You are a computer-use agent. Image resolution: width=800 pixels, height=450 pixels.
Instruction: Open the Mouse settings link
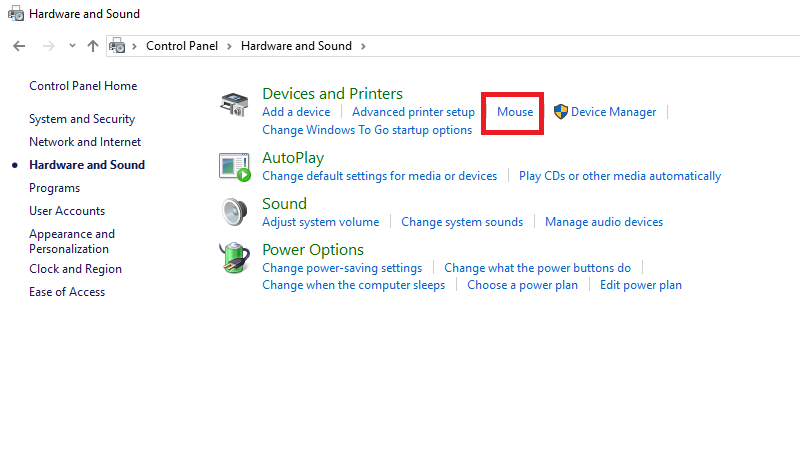point(515,112)
